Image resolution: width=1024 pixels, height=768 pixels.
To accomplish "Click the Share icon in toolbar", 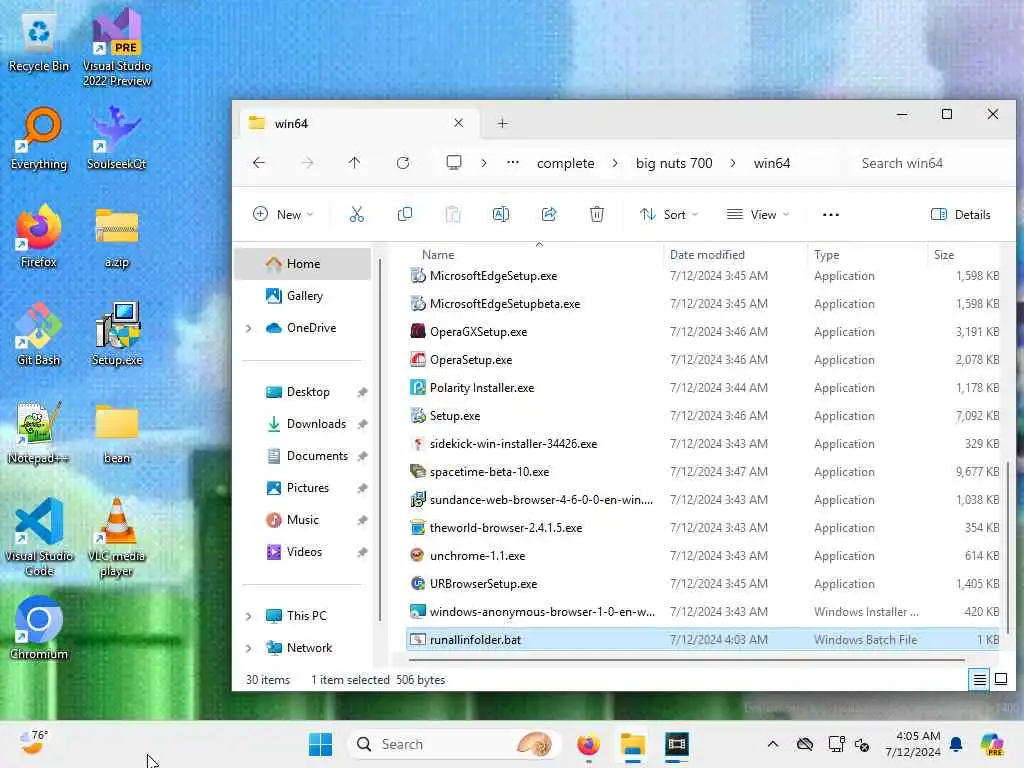I will pyautogui.click(x=549, y=214).
